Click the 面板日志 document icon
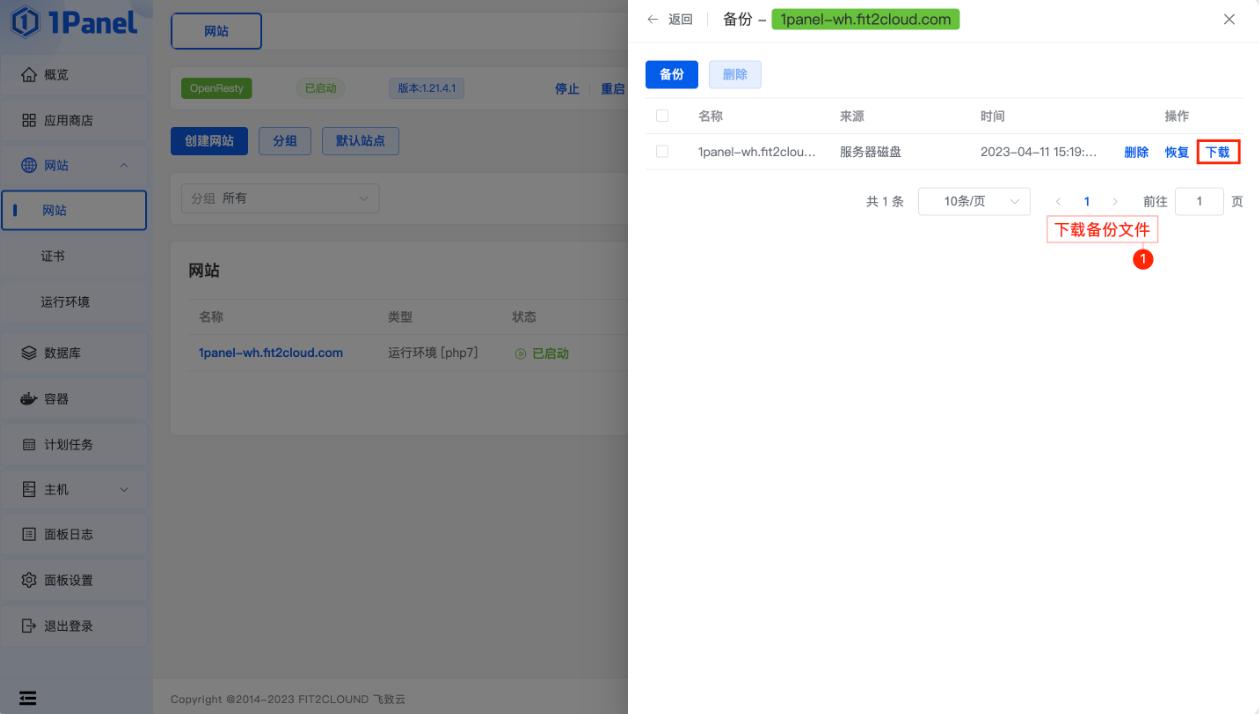The width and height of the screenshot is (1259, 714). point(29,534)
